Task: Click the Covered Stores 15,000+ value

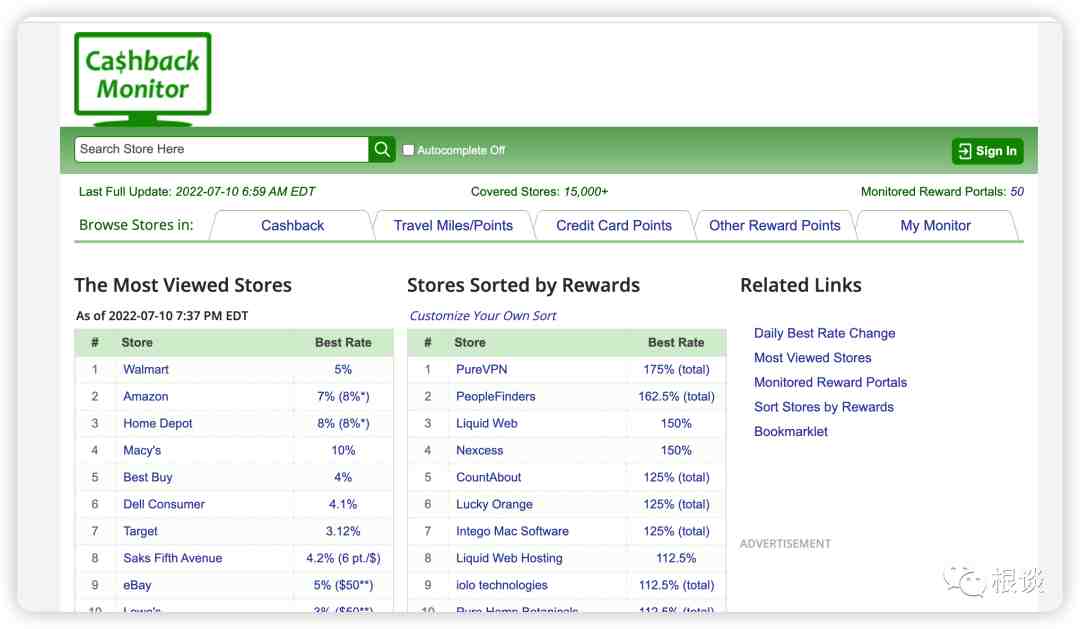Action: pos(586,192)
